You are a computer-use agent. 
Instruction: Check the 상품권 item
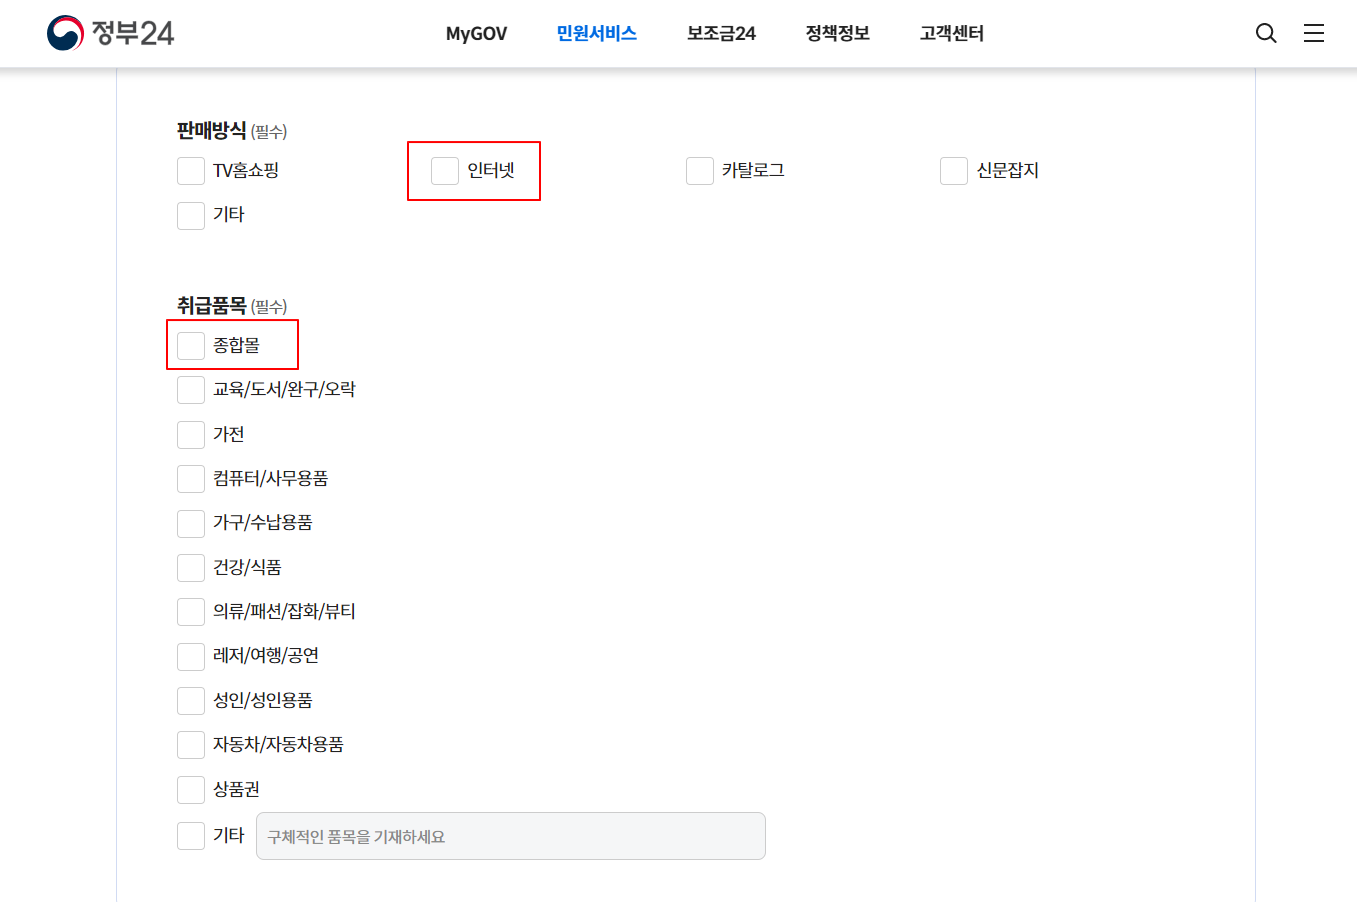[x=191, y=790]
